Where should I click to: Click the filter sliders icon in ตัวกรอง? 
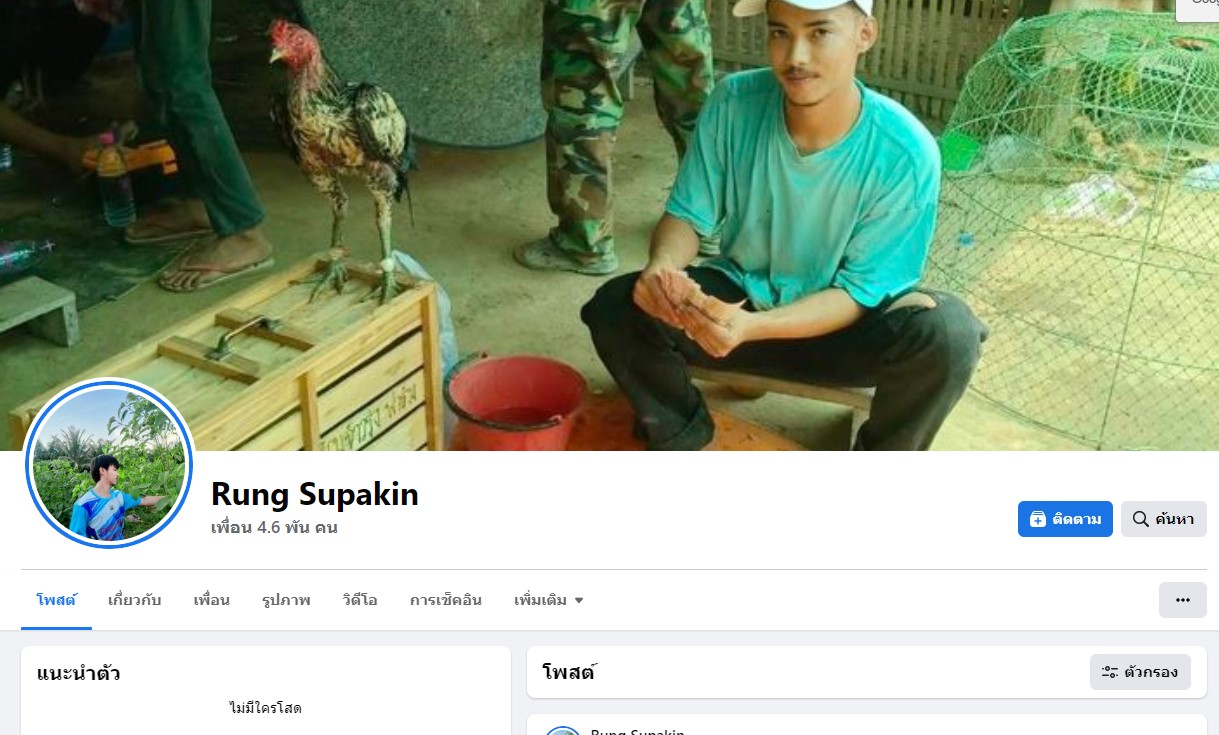tap(1109, 672)
